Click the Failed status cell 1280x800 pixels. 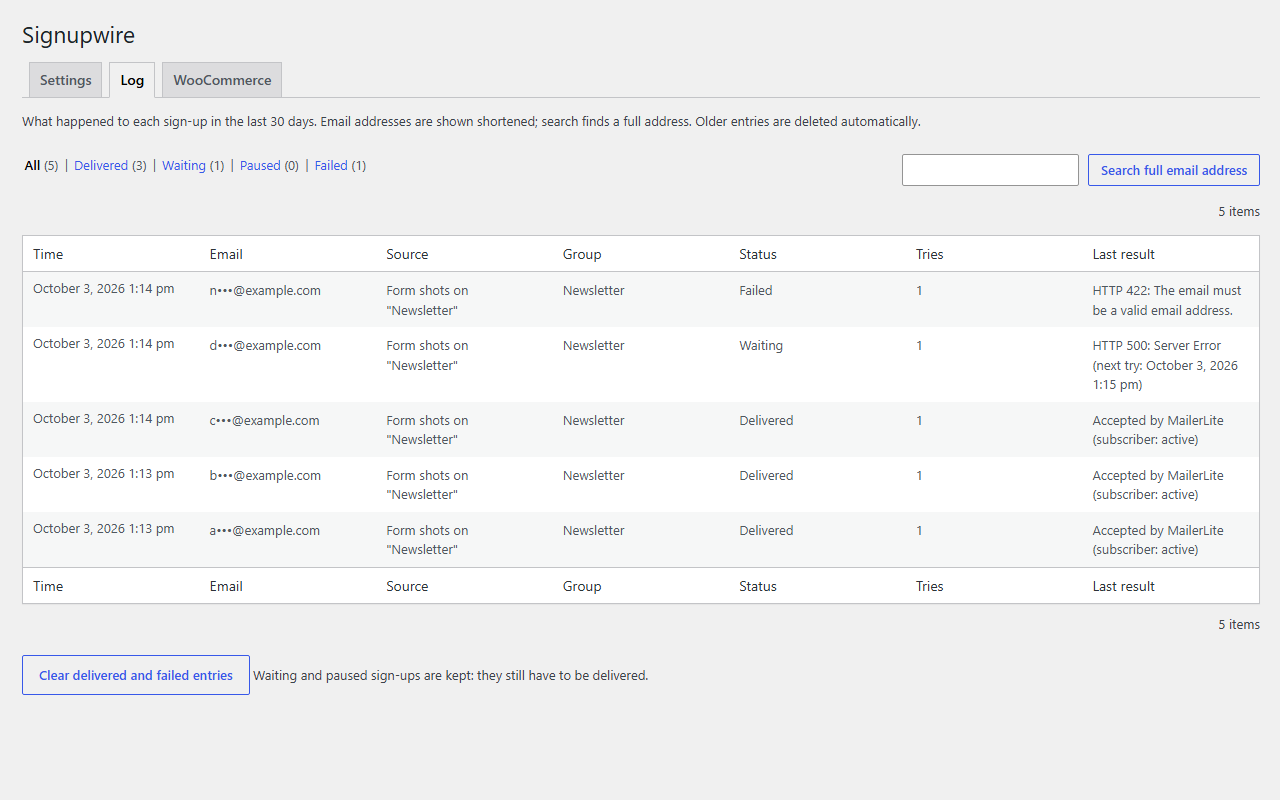(x=756, y=291)
